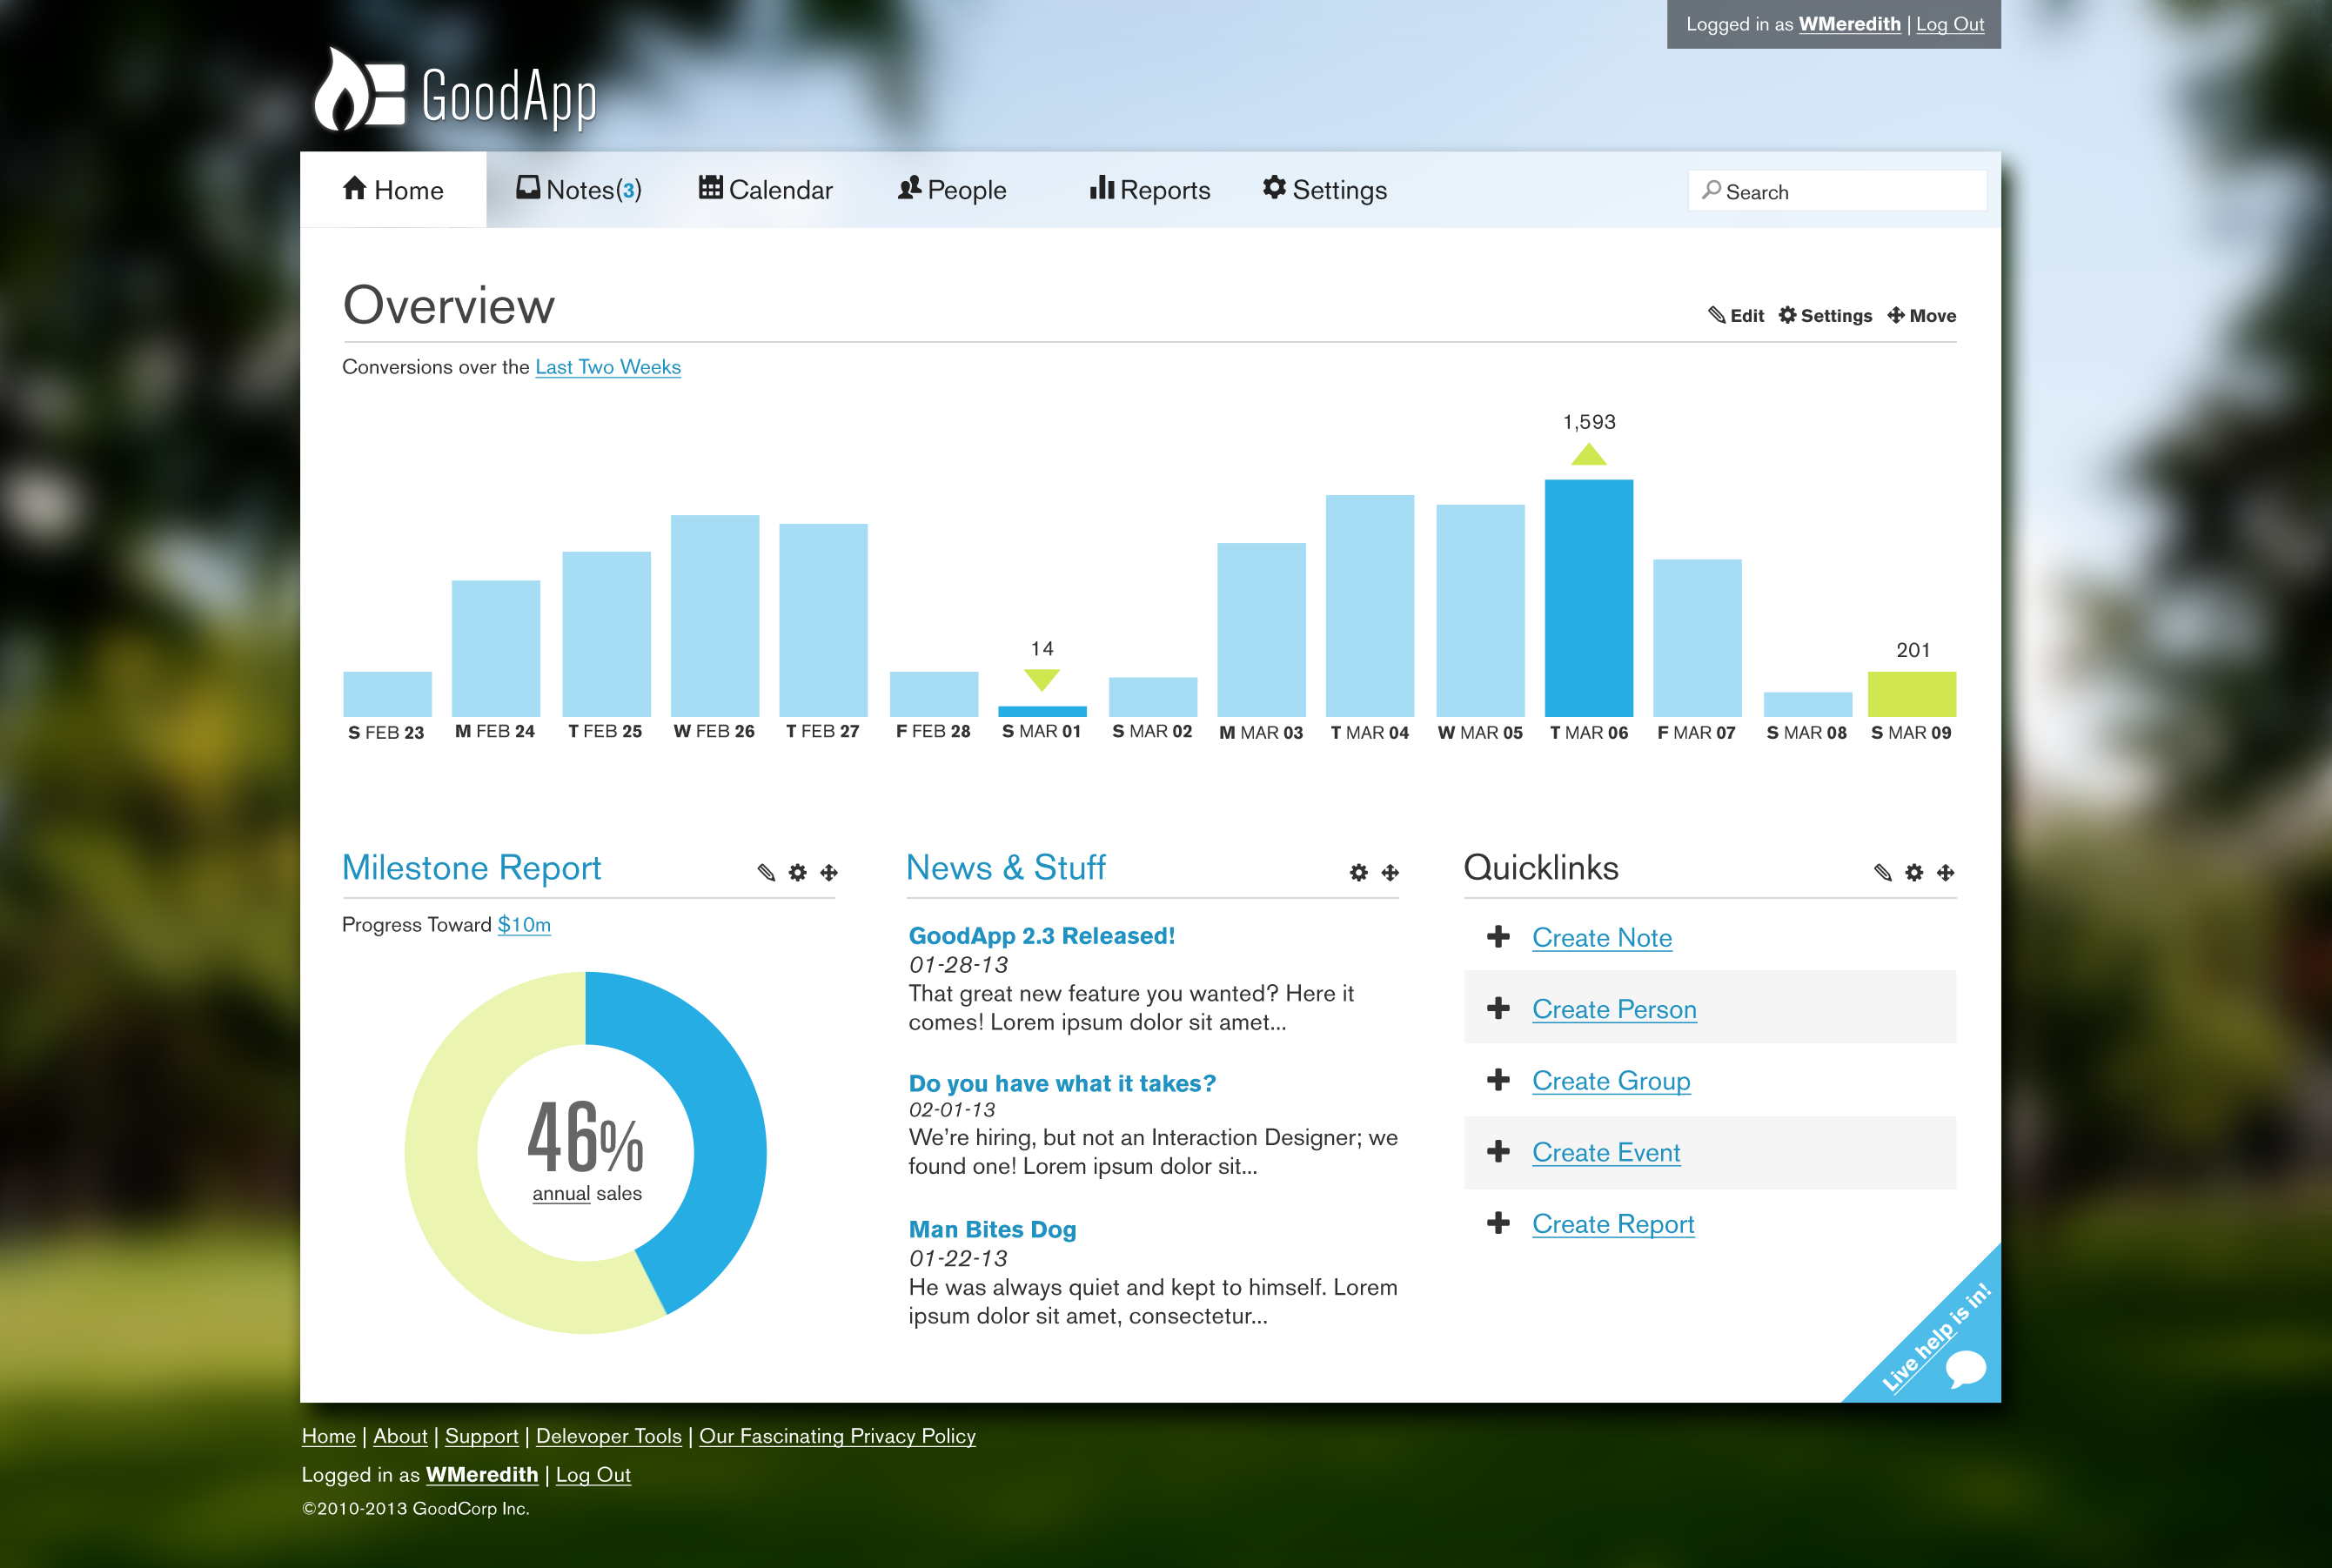Open Last Two Weeks range selector

[607, 367]
